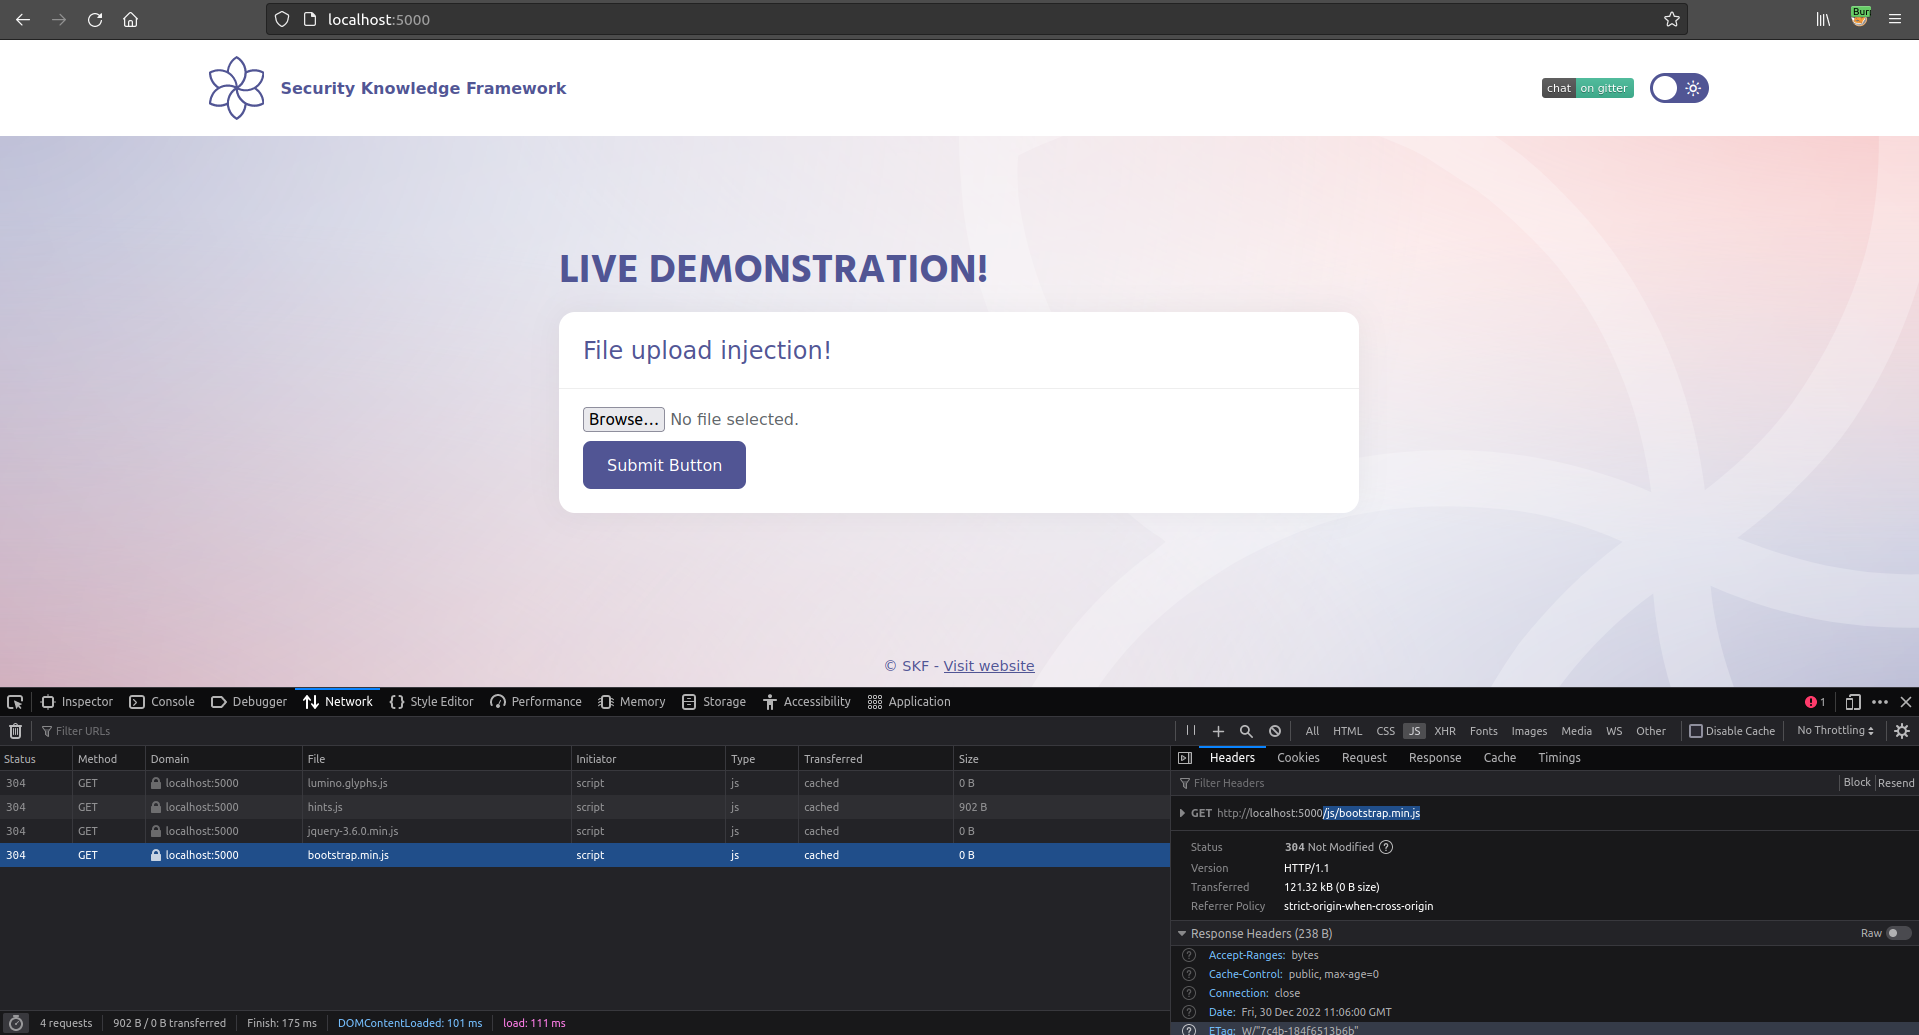Pause network recording button
This screenshot has height=1035, width=1919.
1191,731
